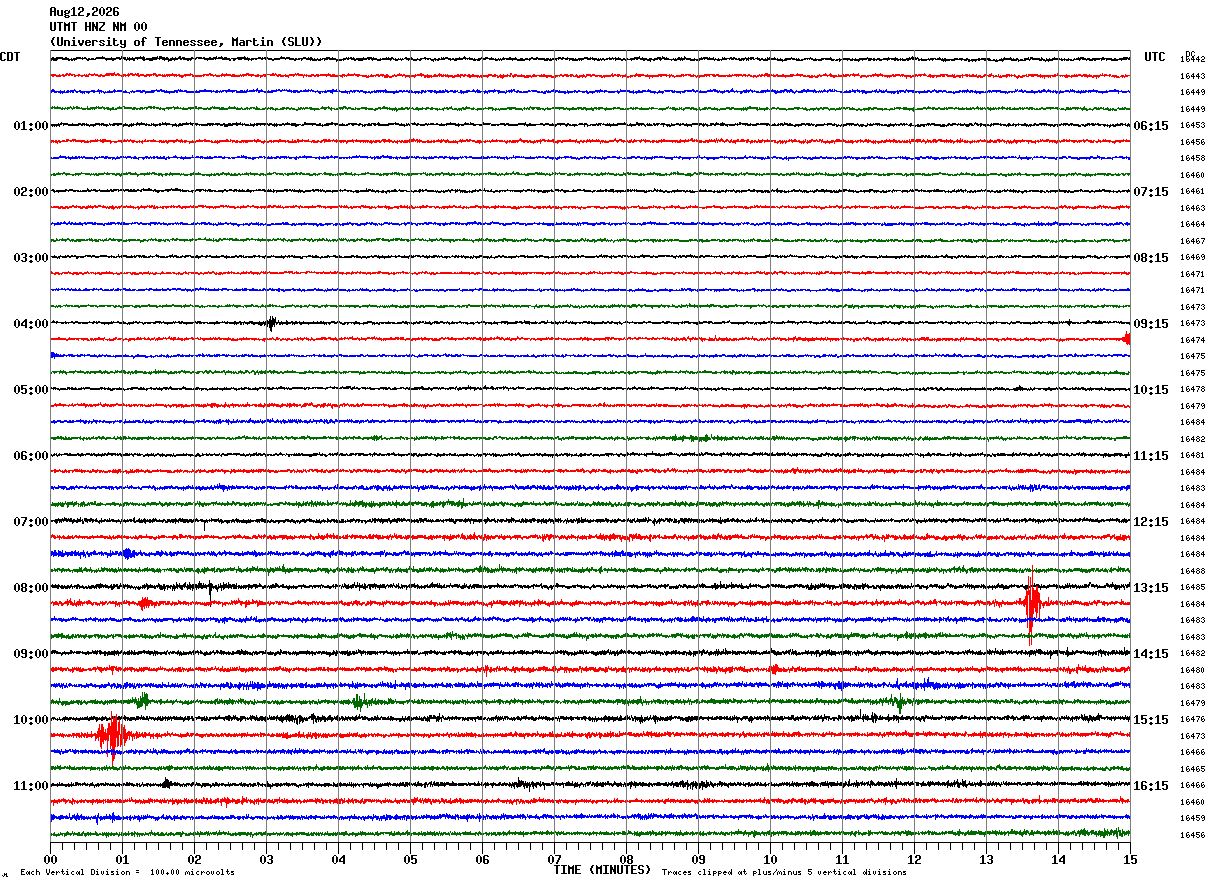Click the 07 minute tick label on the bottom axis
This screenshot has height=886, width=1210.
554,859
